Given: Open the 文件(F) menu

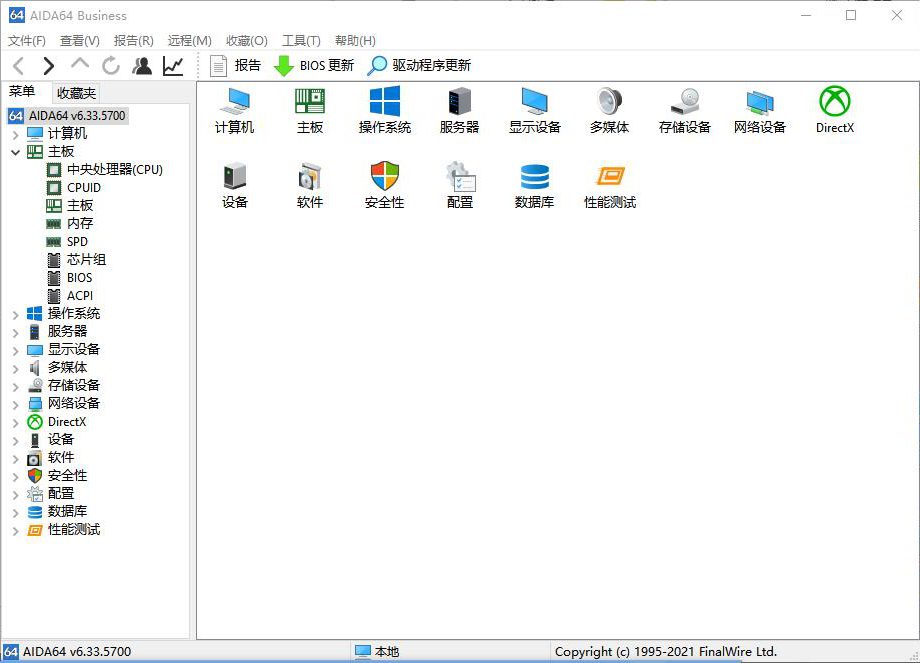Looking at the screenshot, I should click(27, 40).
